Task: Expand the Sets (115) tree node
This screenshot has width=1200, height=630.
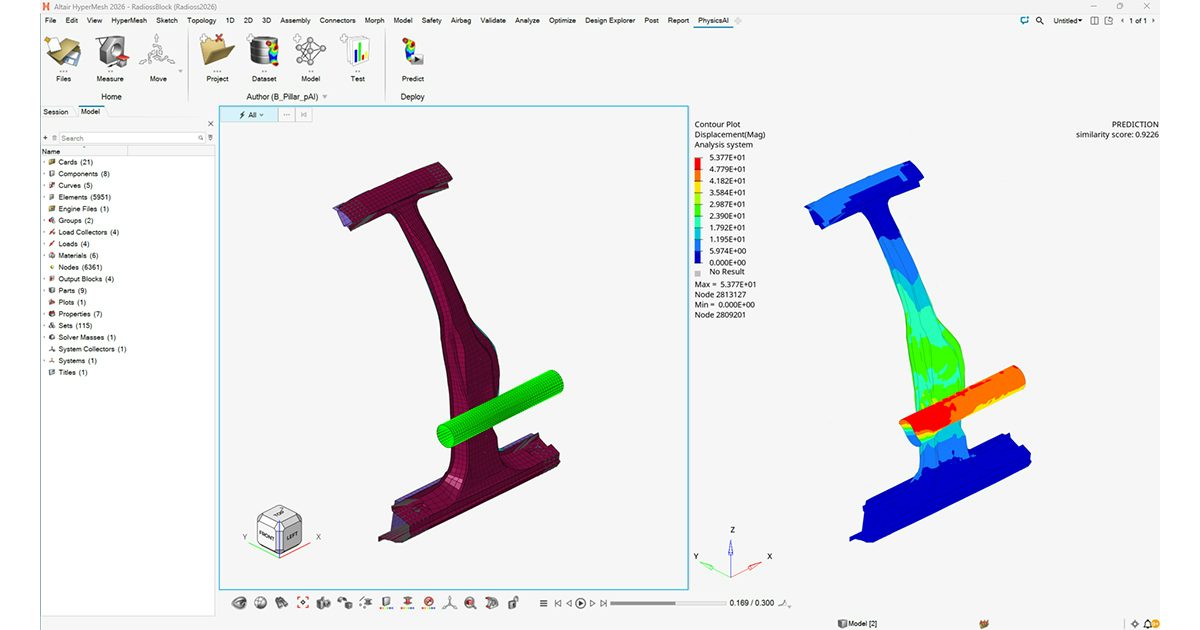Action: (44, 326)
